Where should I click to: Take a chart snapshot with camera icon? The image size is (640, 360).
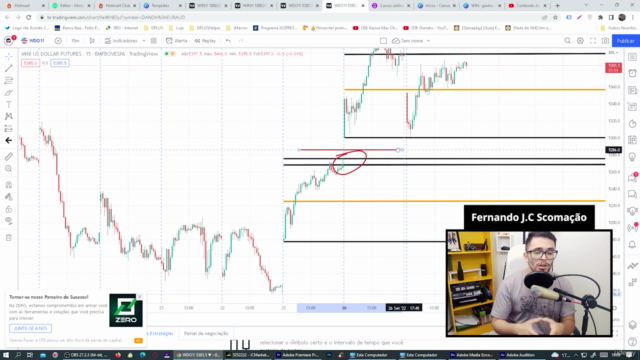[605, 41]
